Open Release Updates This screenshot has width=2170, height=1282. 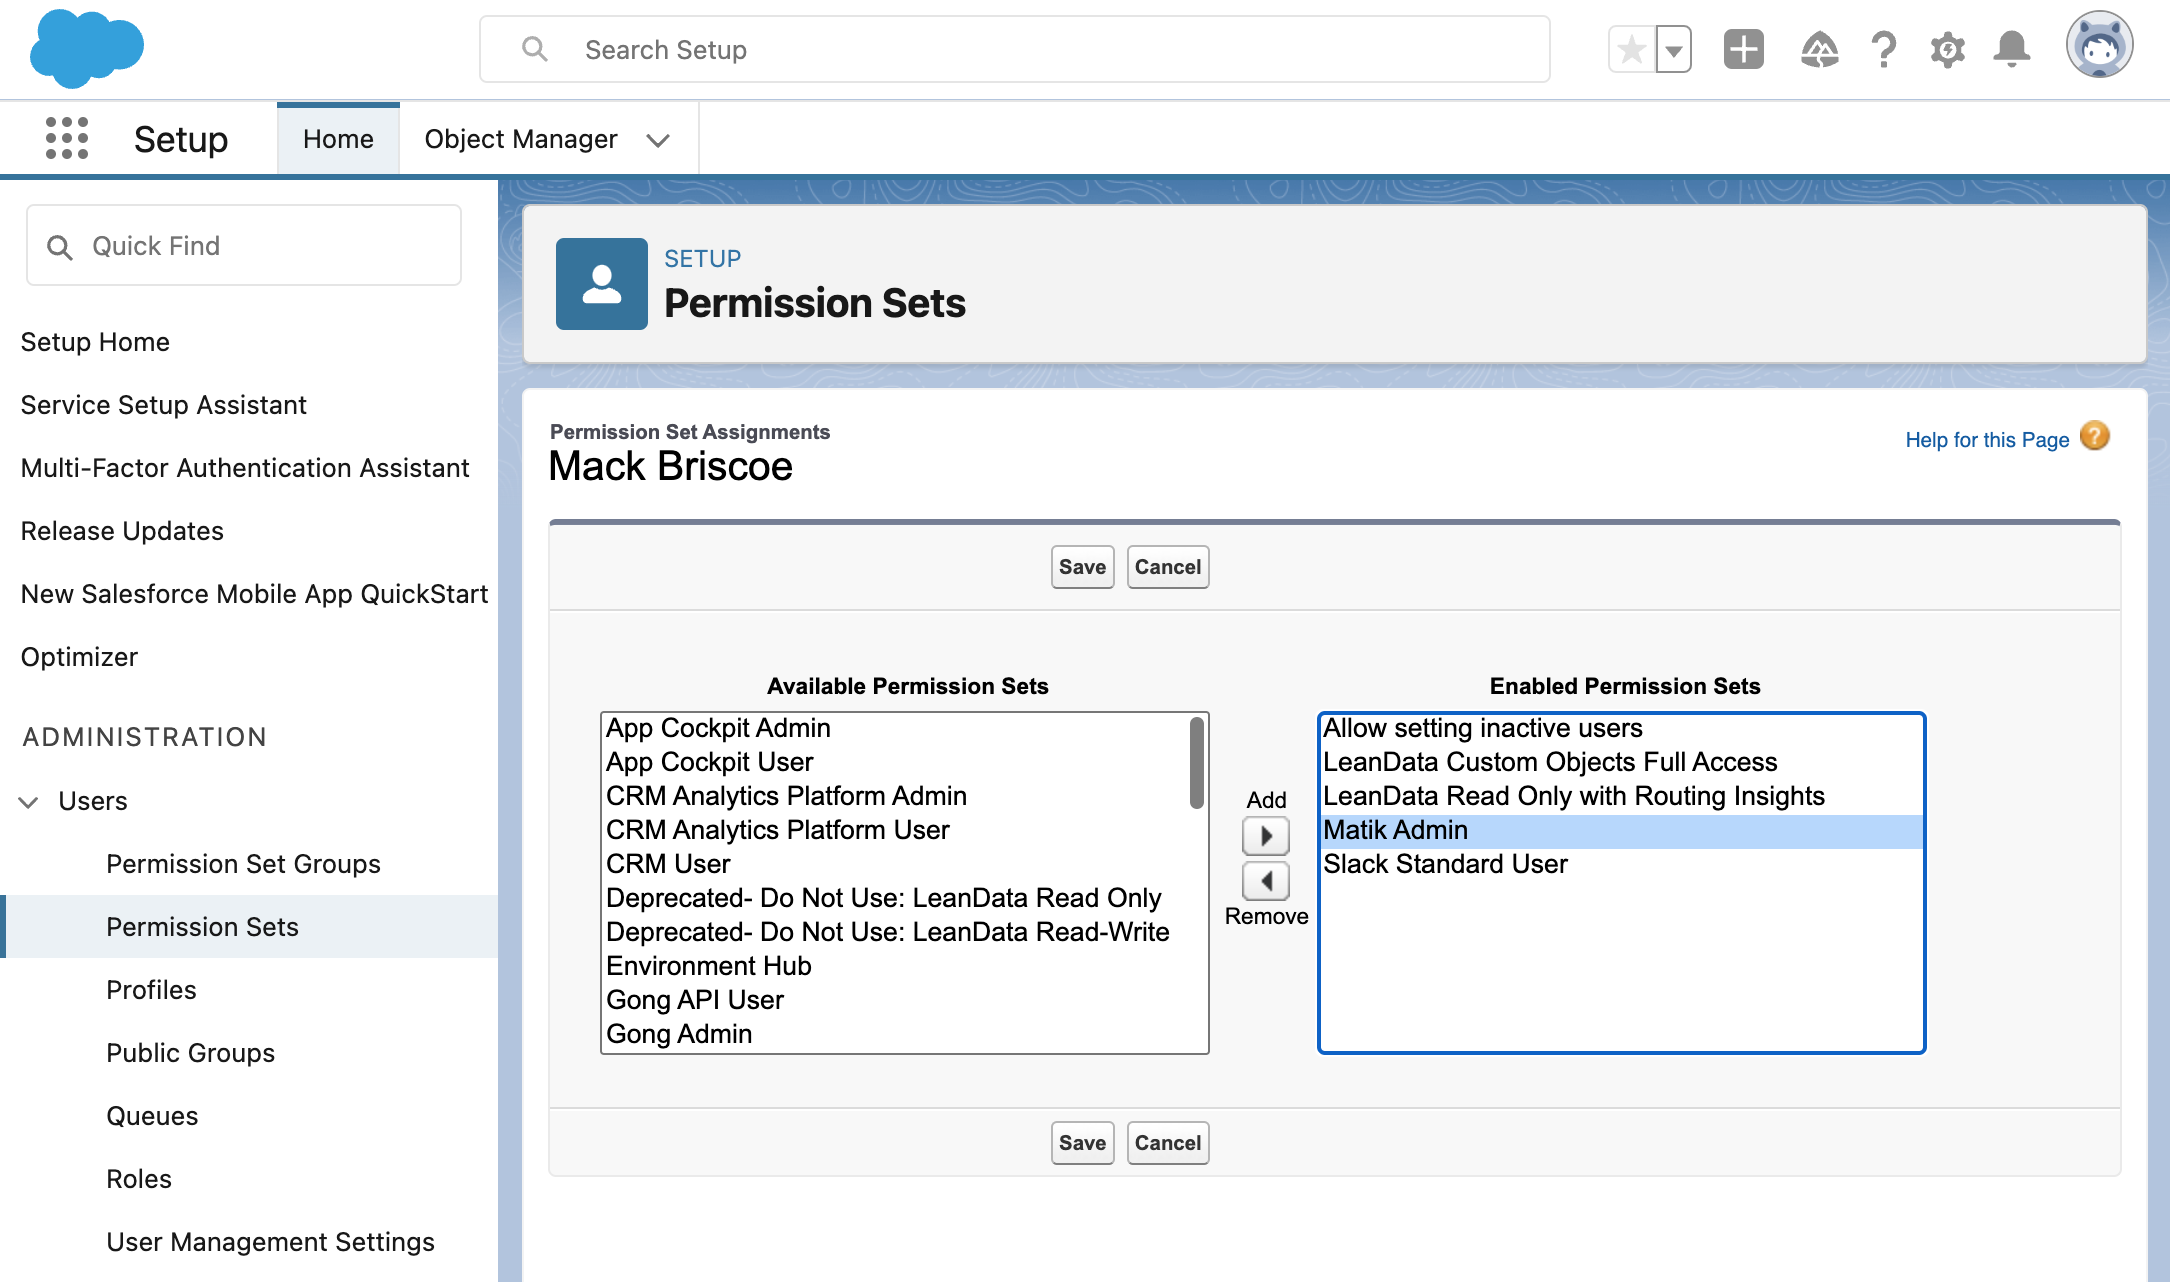122,531
